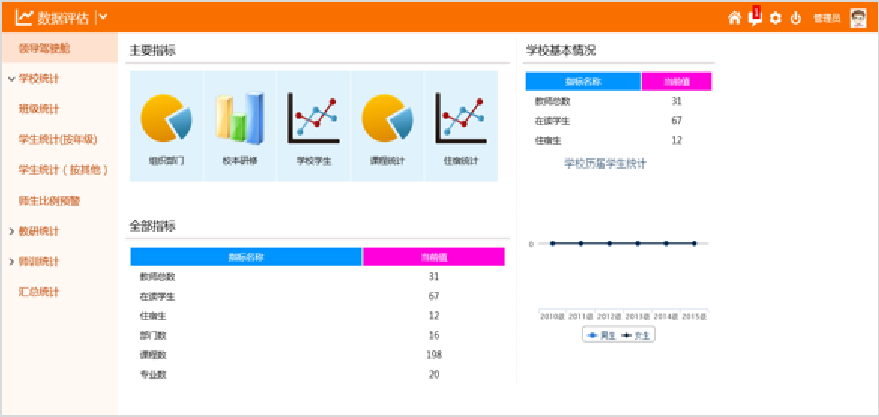Select 领导驾驶舱 in the sidebar
The image size is (879, 417).
tap(44, 47)
